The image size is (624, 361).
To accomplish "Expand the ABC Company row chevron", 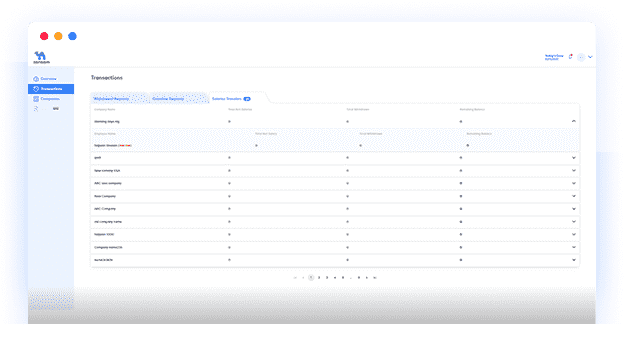I will (x=573, y=209).
